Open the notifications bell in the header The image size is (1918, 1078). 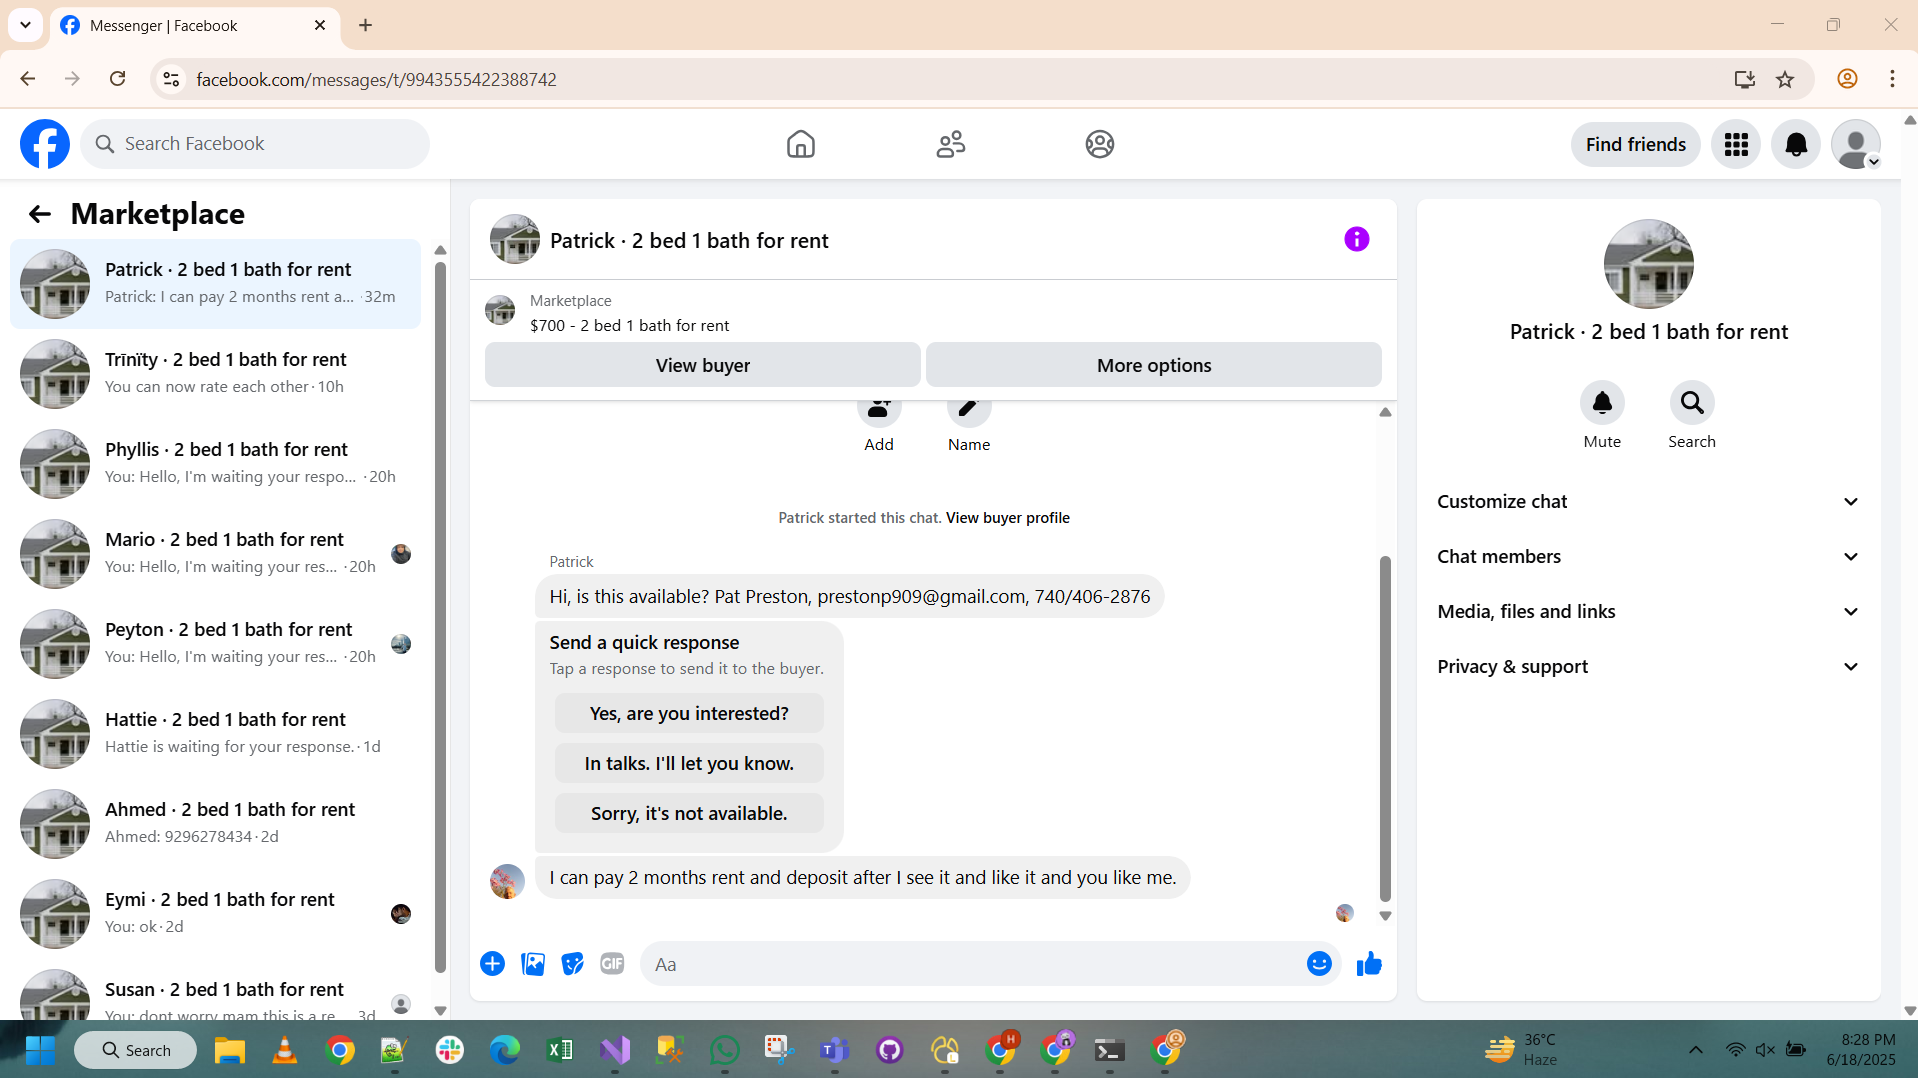click(x=1796, y=144)
